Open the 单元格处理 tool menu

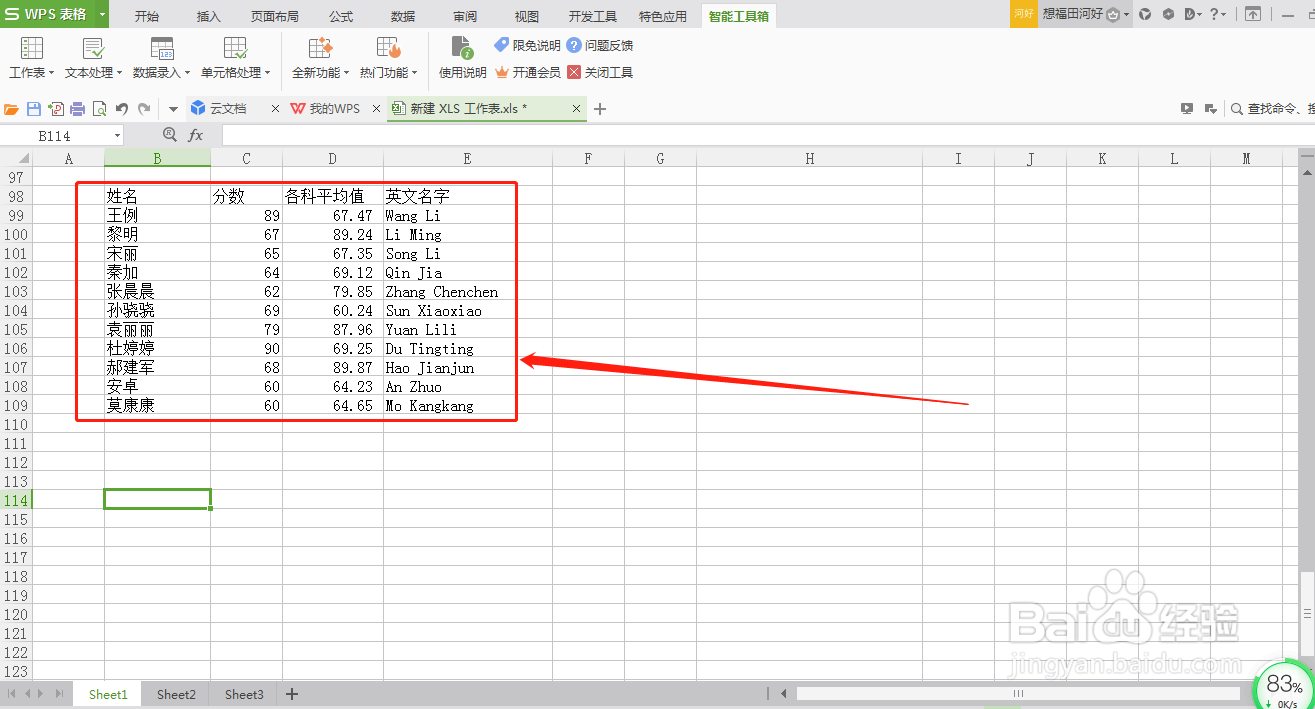235,58
